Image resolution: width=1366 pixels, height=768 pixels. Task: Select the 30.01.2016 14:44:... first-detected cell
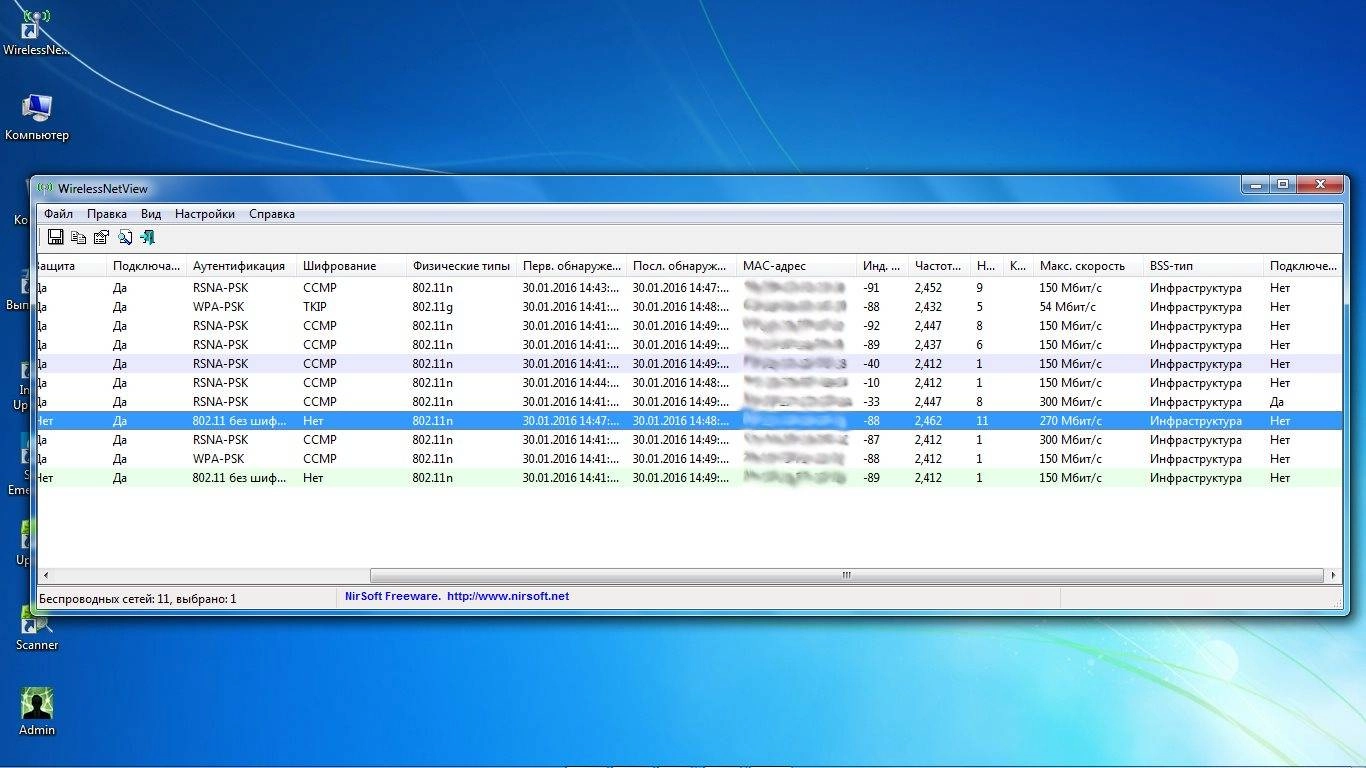571,383
